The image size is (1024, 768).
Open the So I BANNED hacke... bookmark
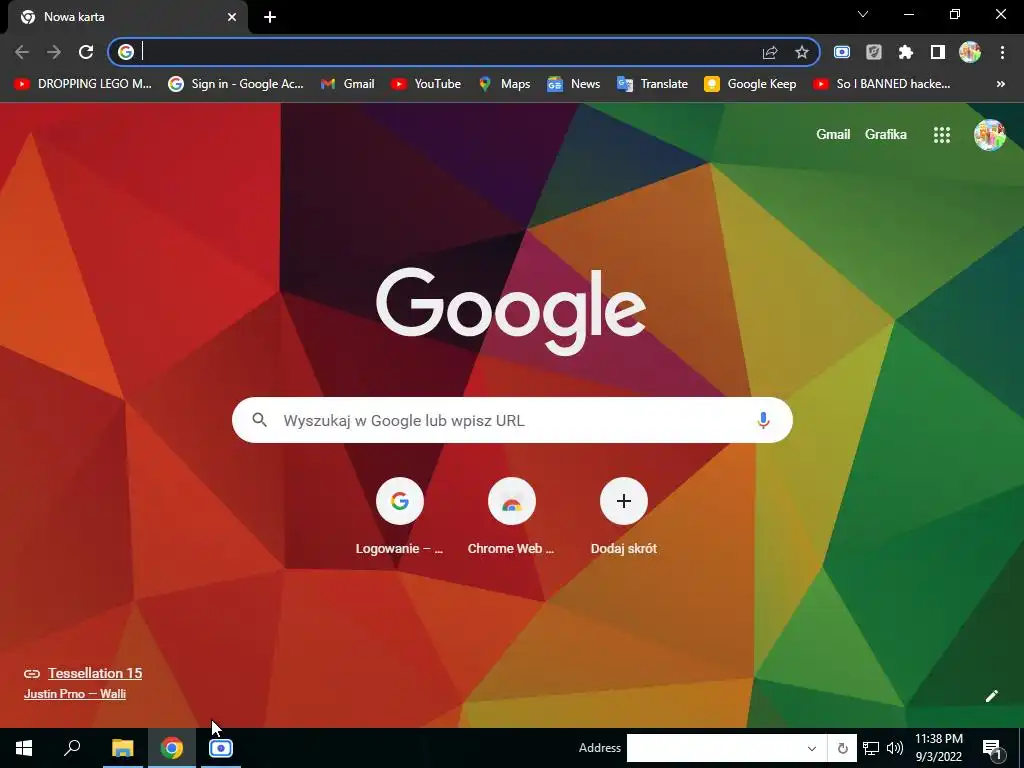click(882, 84)
